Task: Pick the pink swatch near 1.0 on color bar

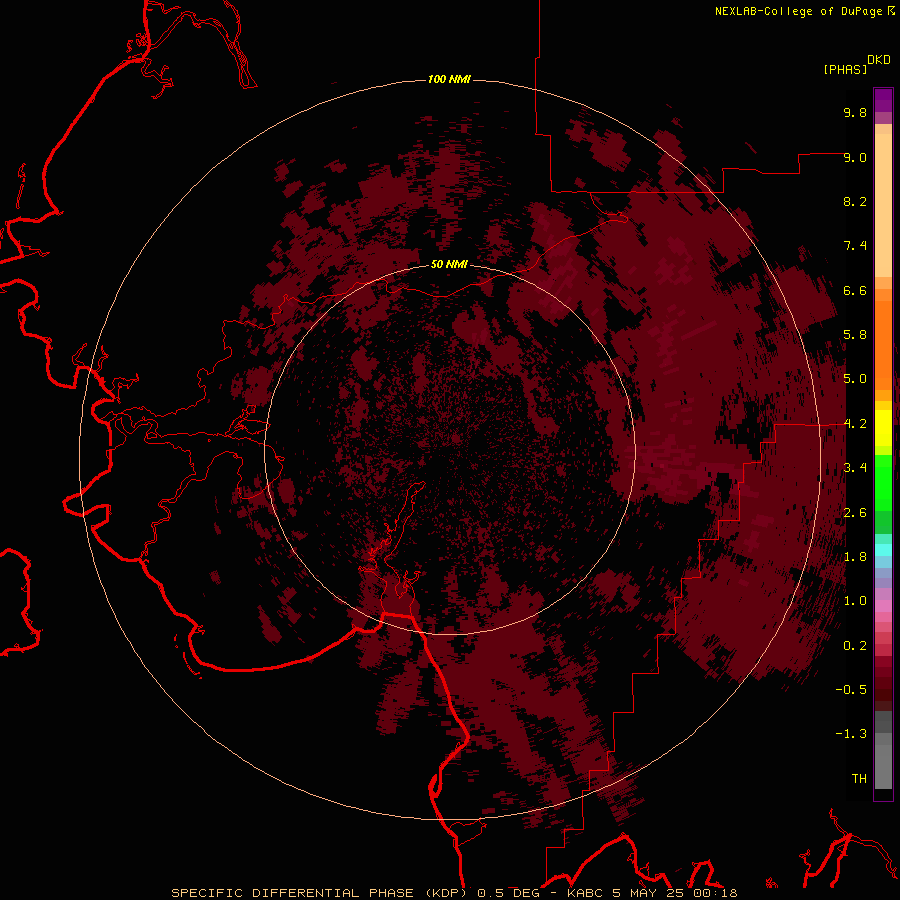Action: tap(883, 605)
